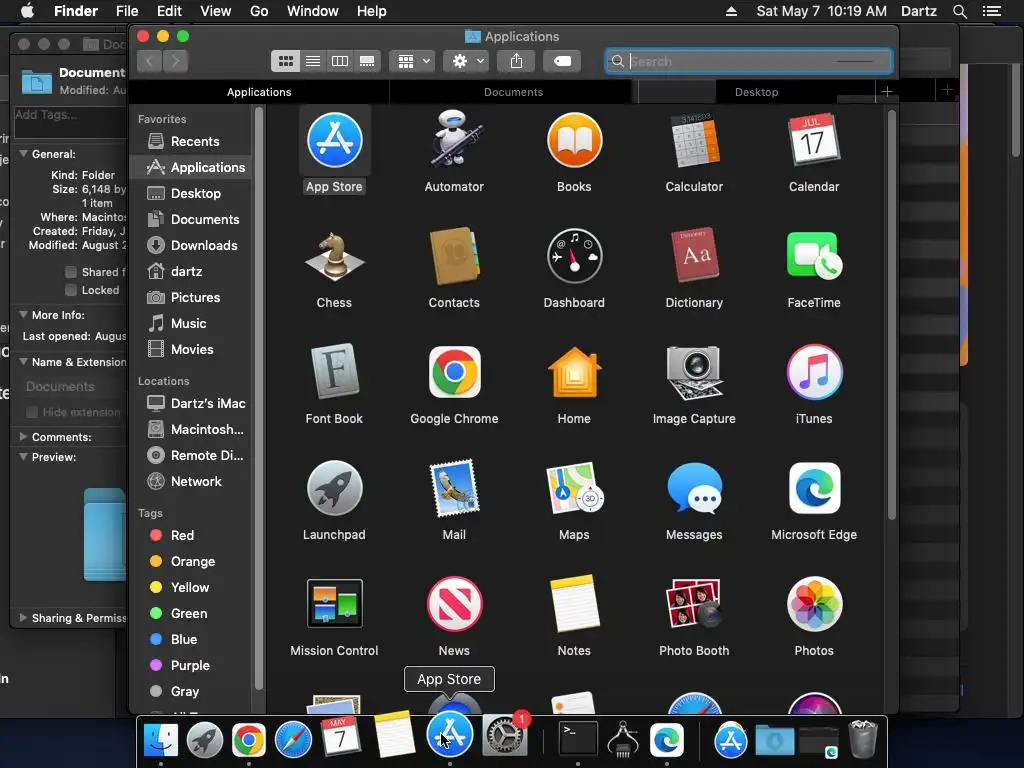Open Terminal from the Dock
The width and height of the screenshot is (1024, 768).
tap(578, 739)
